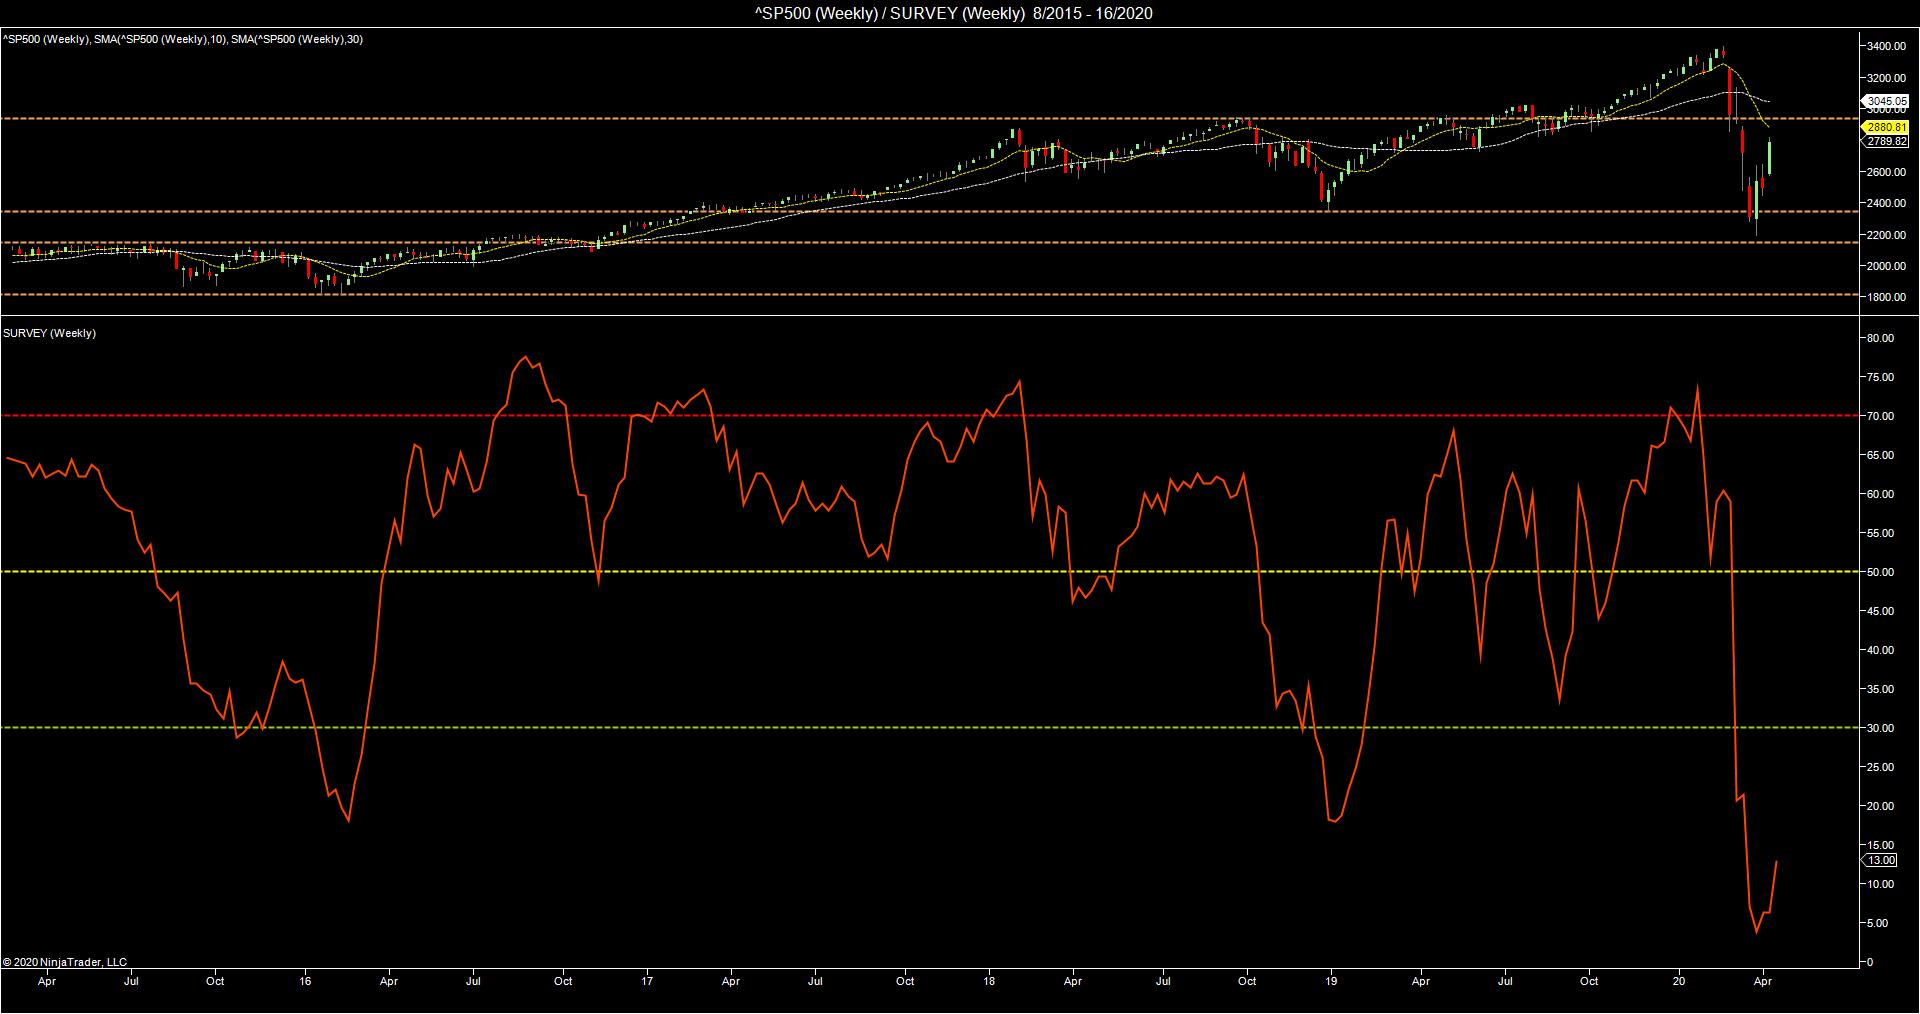This screenshot has height=1014, width=1920.
Task: Click the SP500 indicator label in top panel
Action: (183, 39)
